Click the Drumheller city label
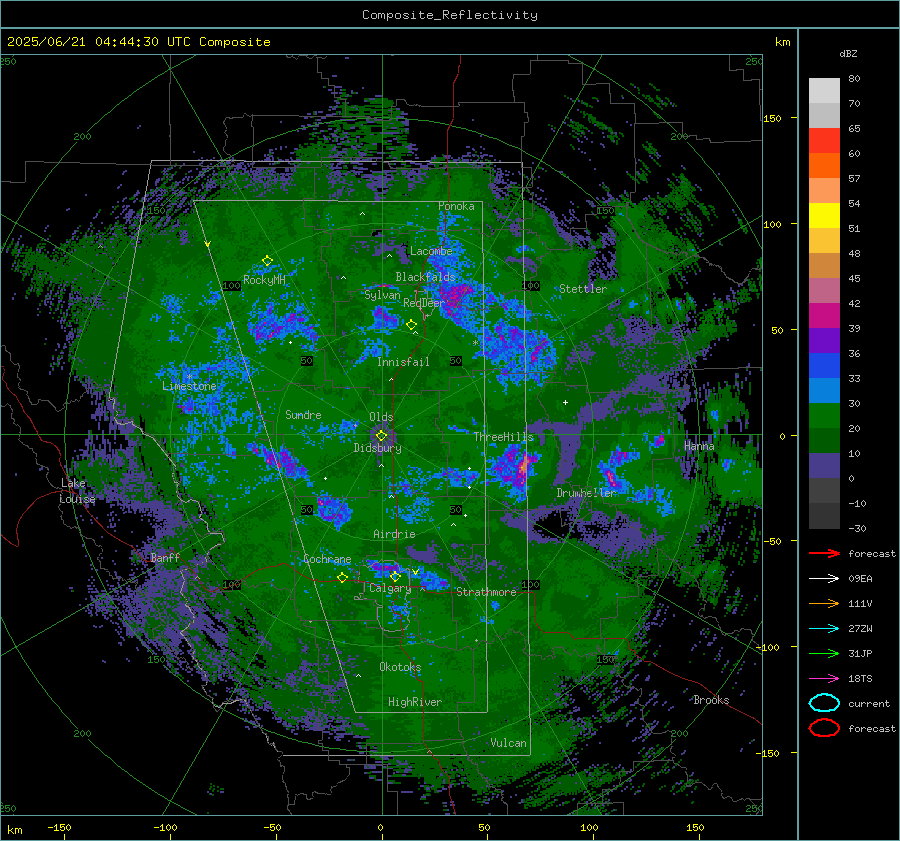Image resolution: width=900 pixels, height=841 pixels. (587, 493)
